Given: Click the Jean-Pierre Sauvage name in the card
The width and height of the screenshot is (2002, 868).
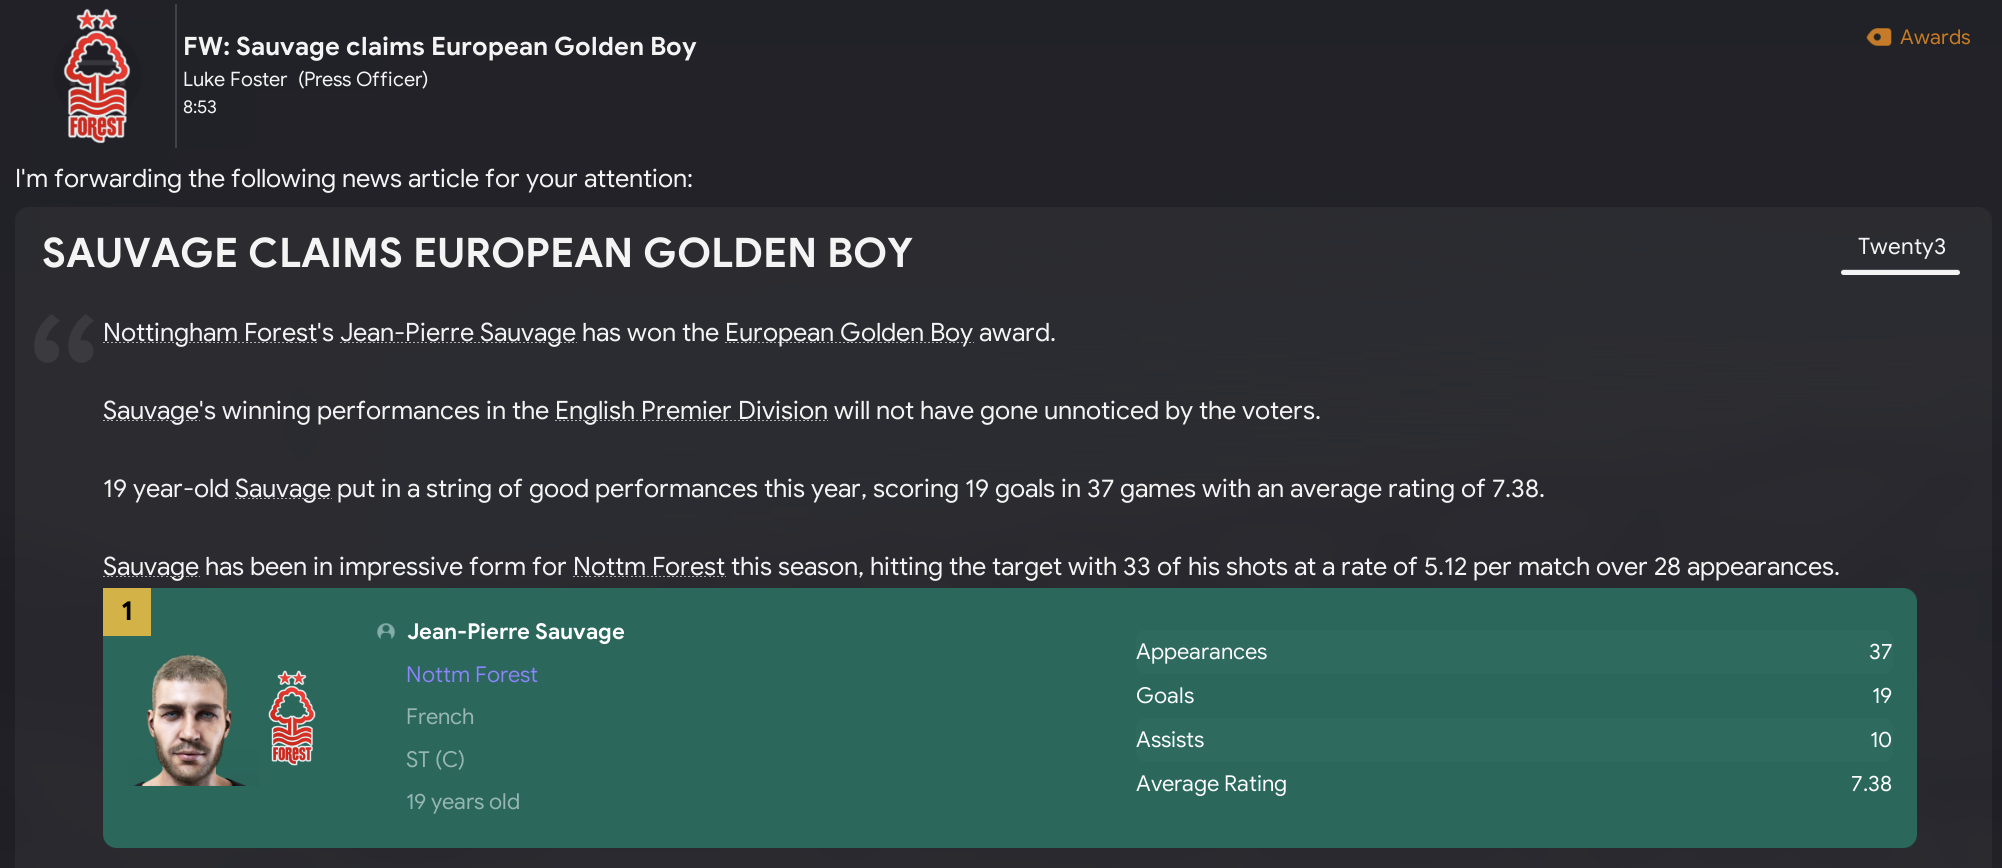Looking at the screenshot, I should (x=515, y=632).
